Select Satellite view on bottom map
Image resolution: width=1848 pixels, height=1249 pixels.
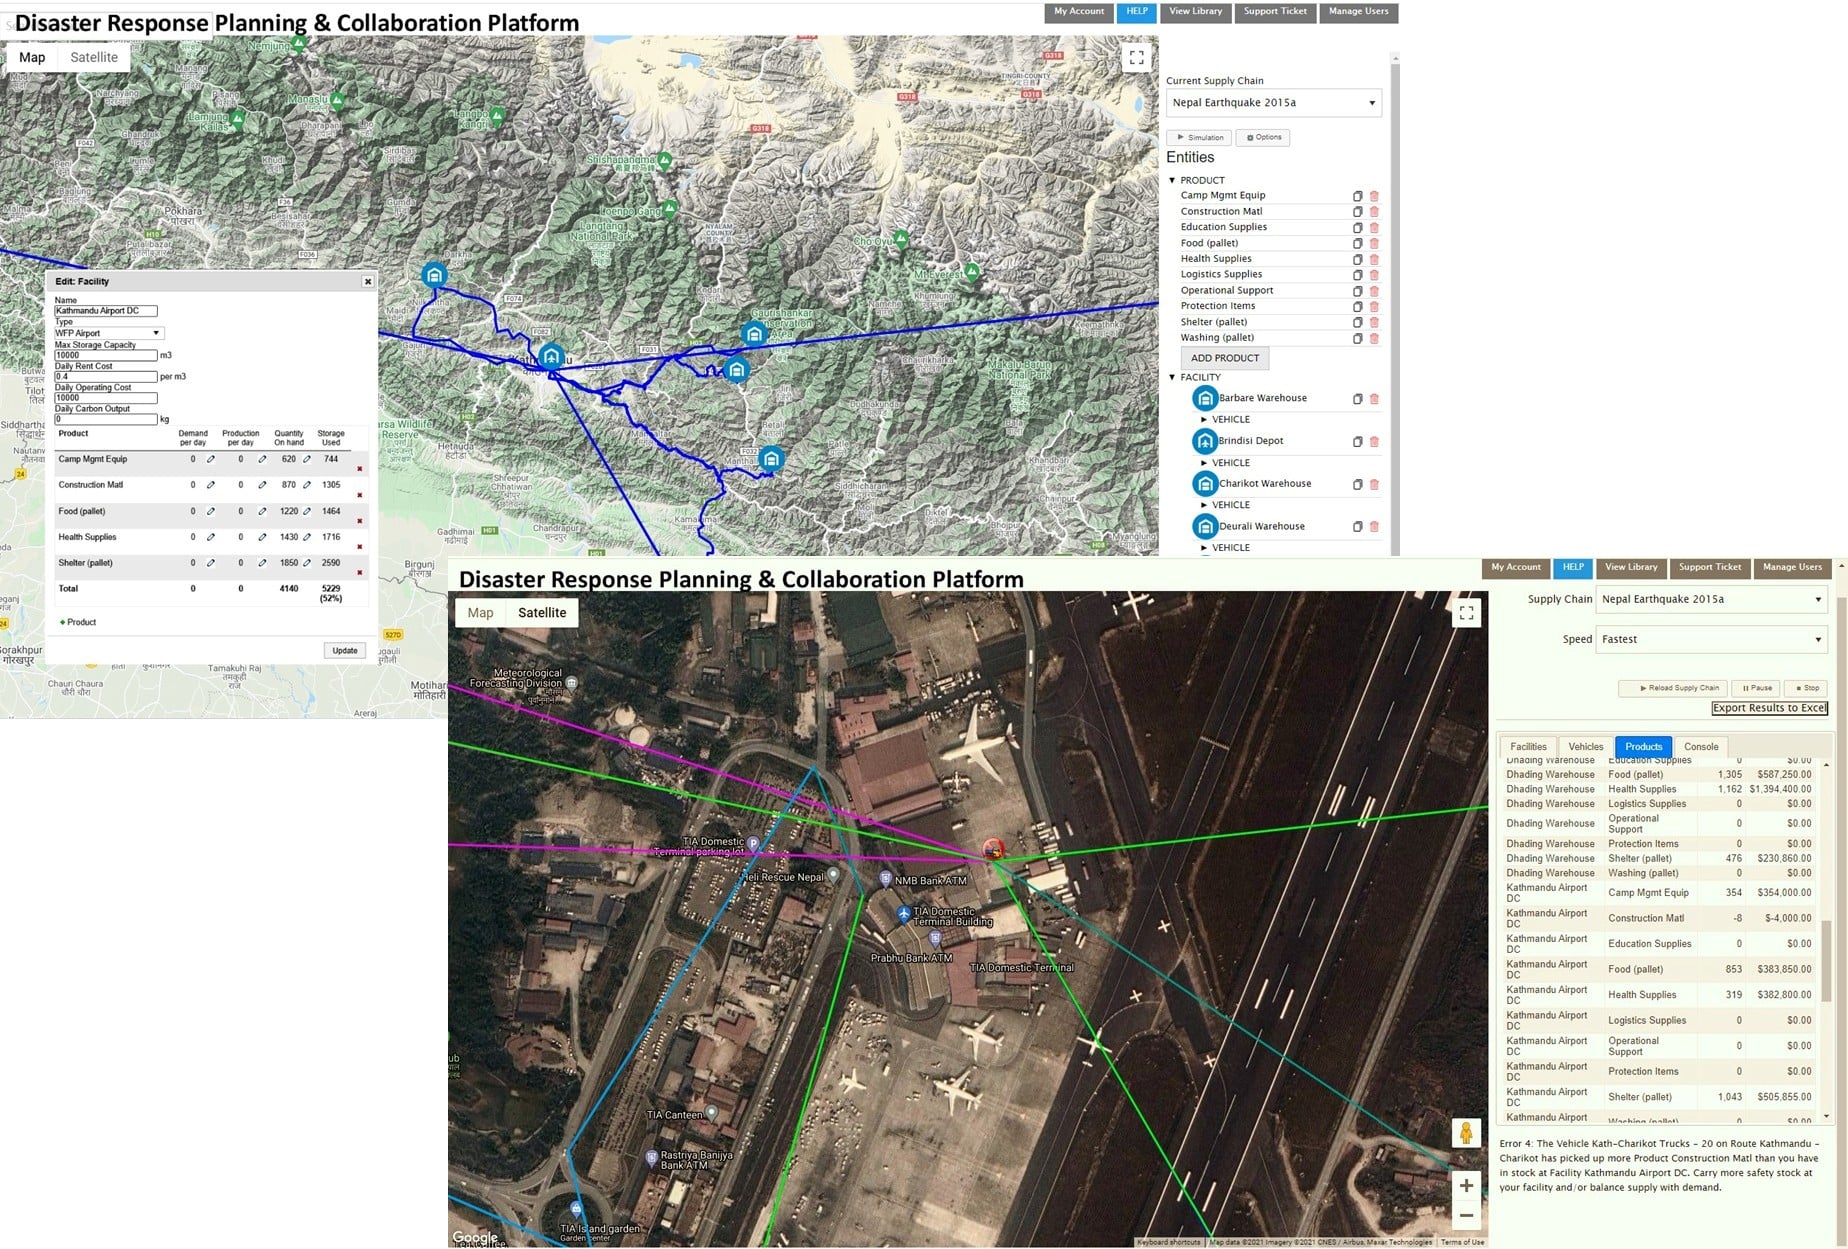coord(542,613)
